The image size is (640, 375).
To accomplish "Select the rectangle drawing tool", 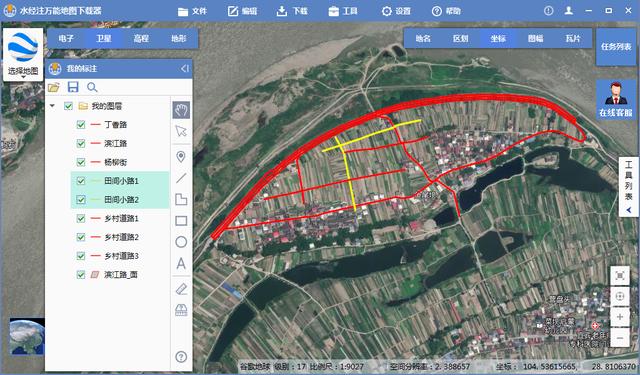I will tap(181, 221).
